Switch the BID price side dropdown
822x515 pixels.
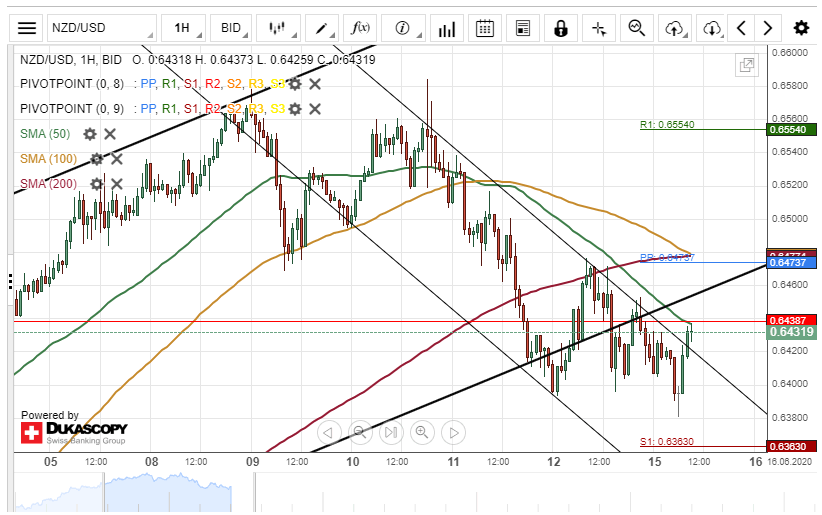pos(231,28)
